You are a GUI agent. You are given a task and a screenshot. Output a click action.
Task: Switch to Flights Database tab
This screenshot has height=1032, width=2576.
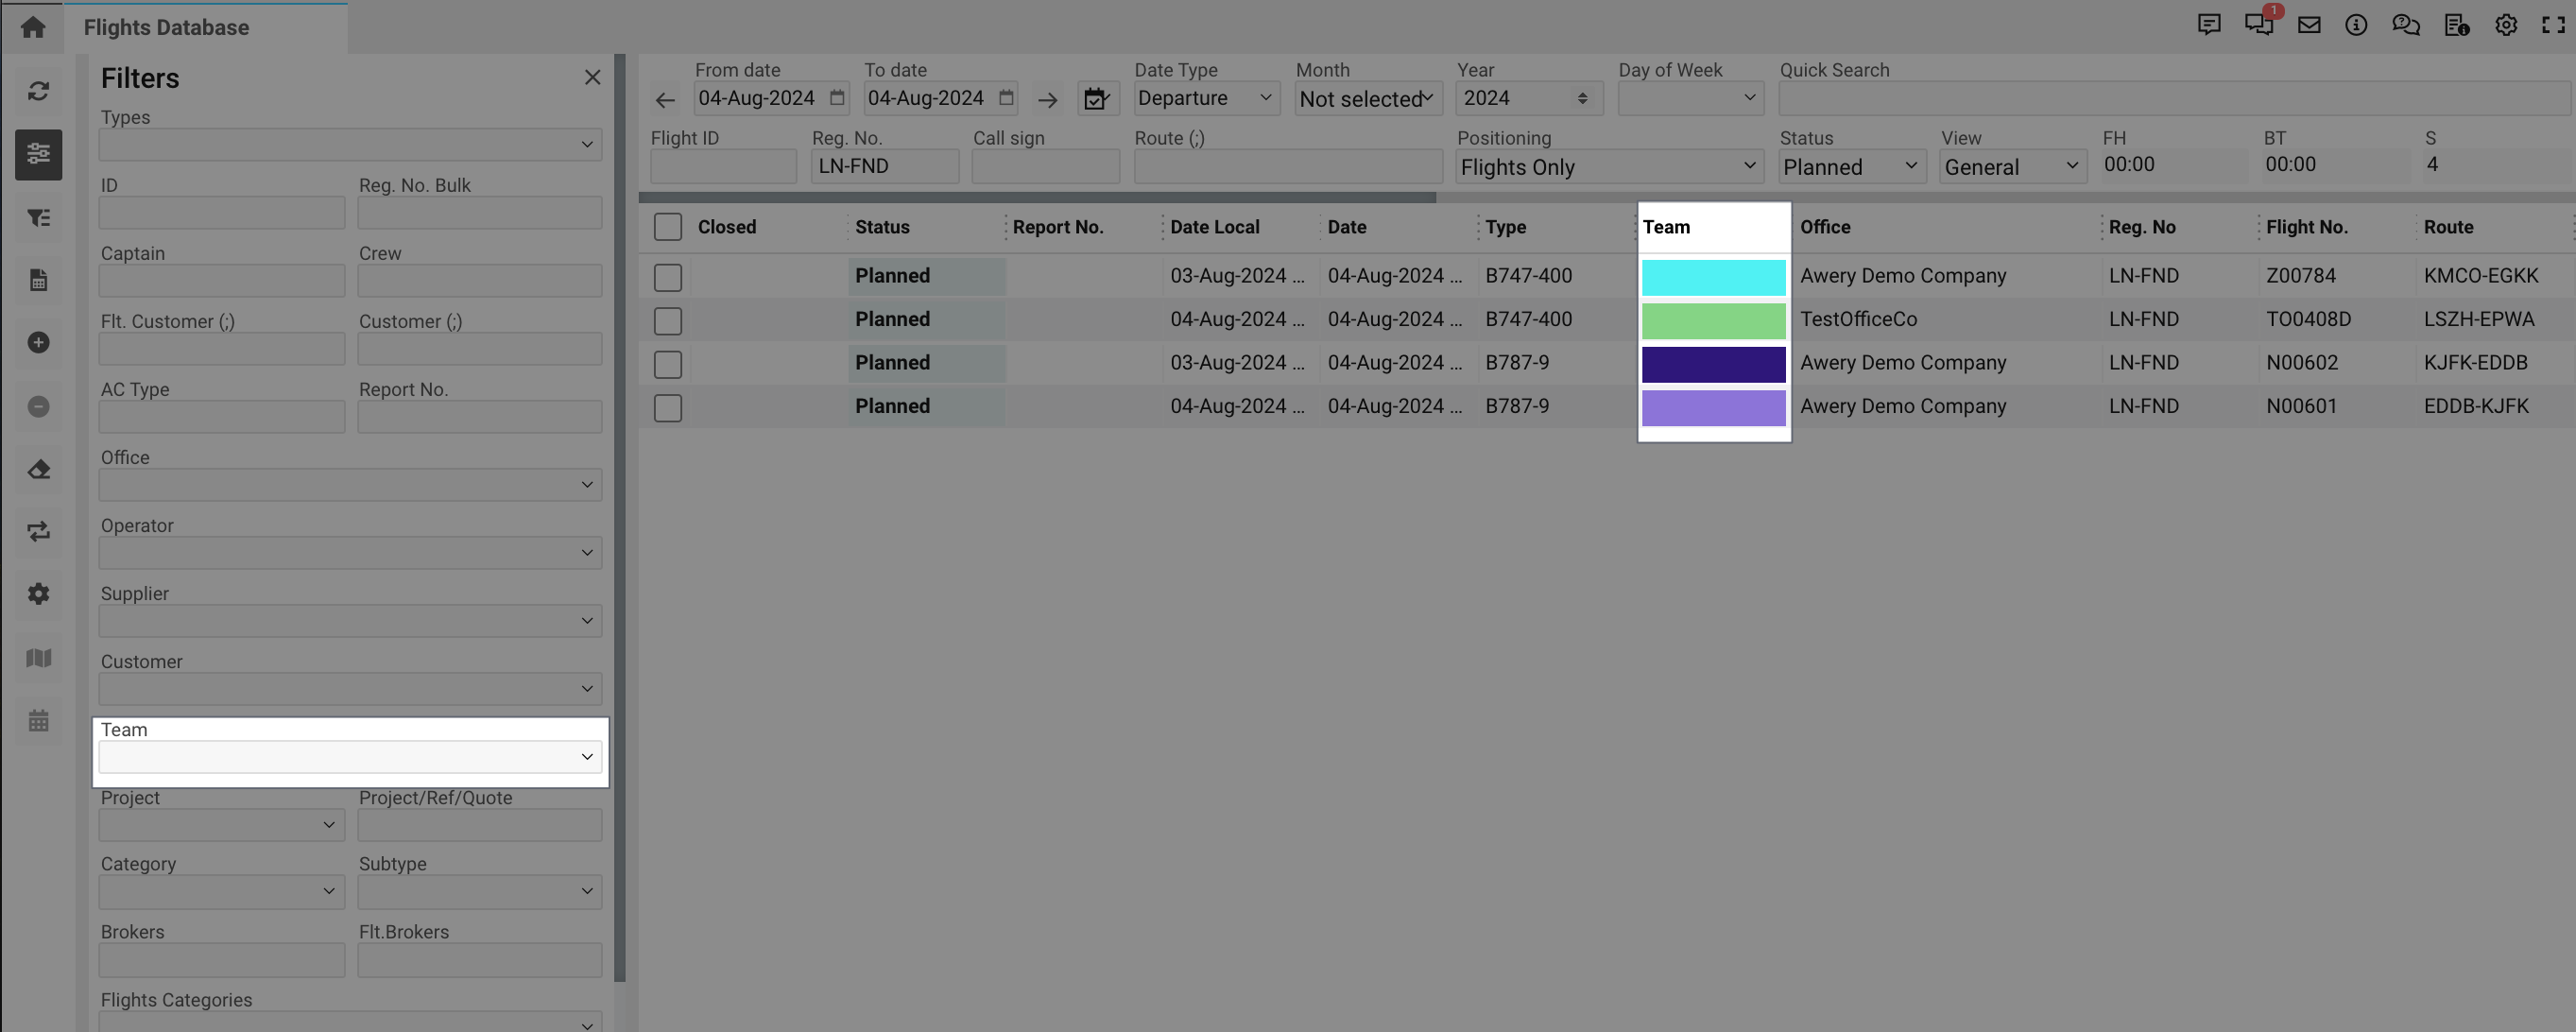point(166,27)
